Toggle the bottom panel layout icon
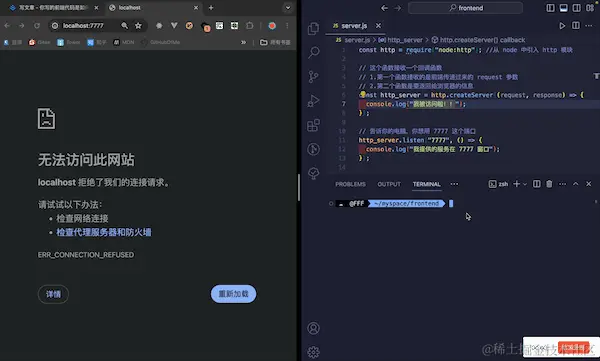The width and height of the screenshot is (600, 361). coord(563,8)
